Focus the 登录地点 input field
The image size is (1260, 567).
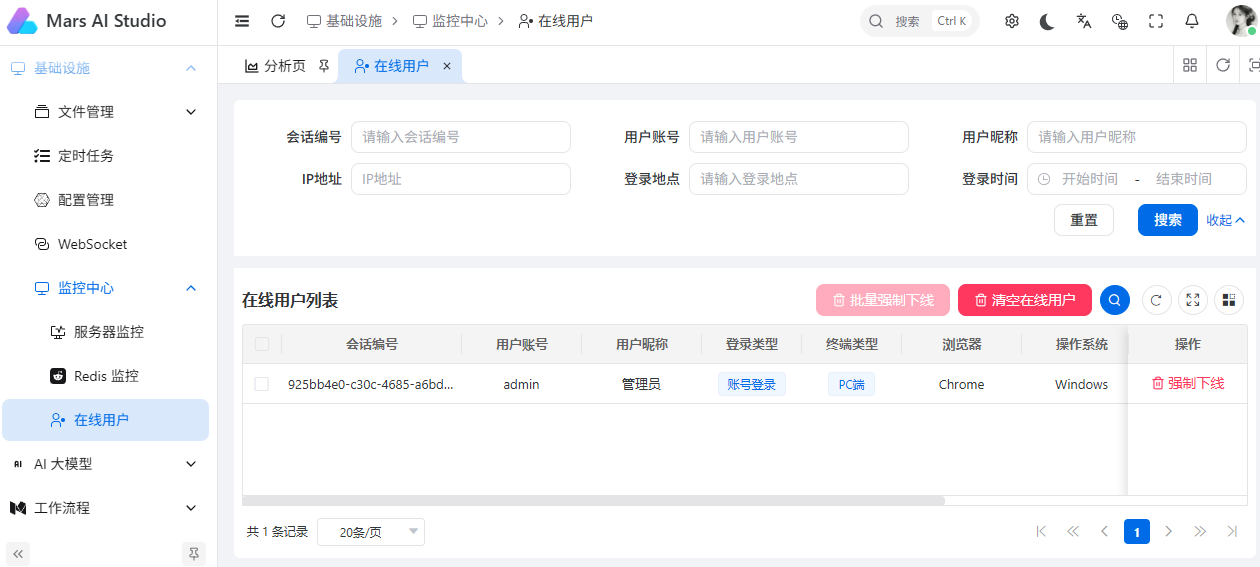799,179
